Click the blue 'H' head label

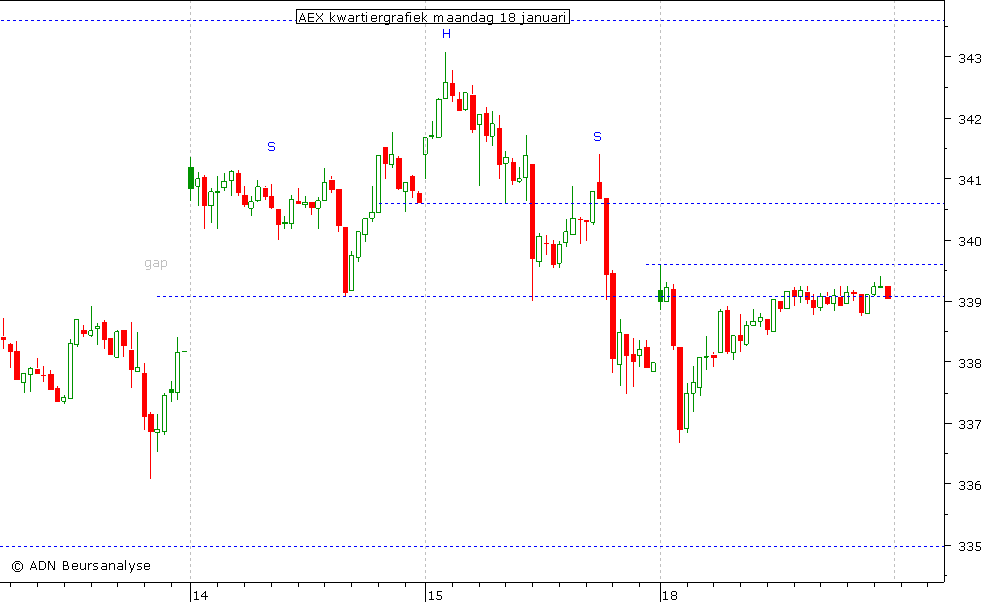click(446, 34)
